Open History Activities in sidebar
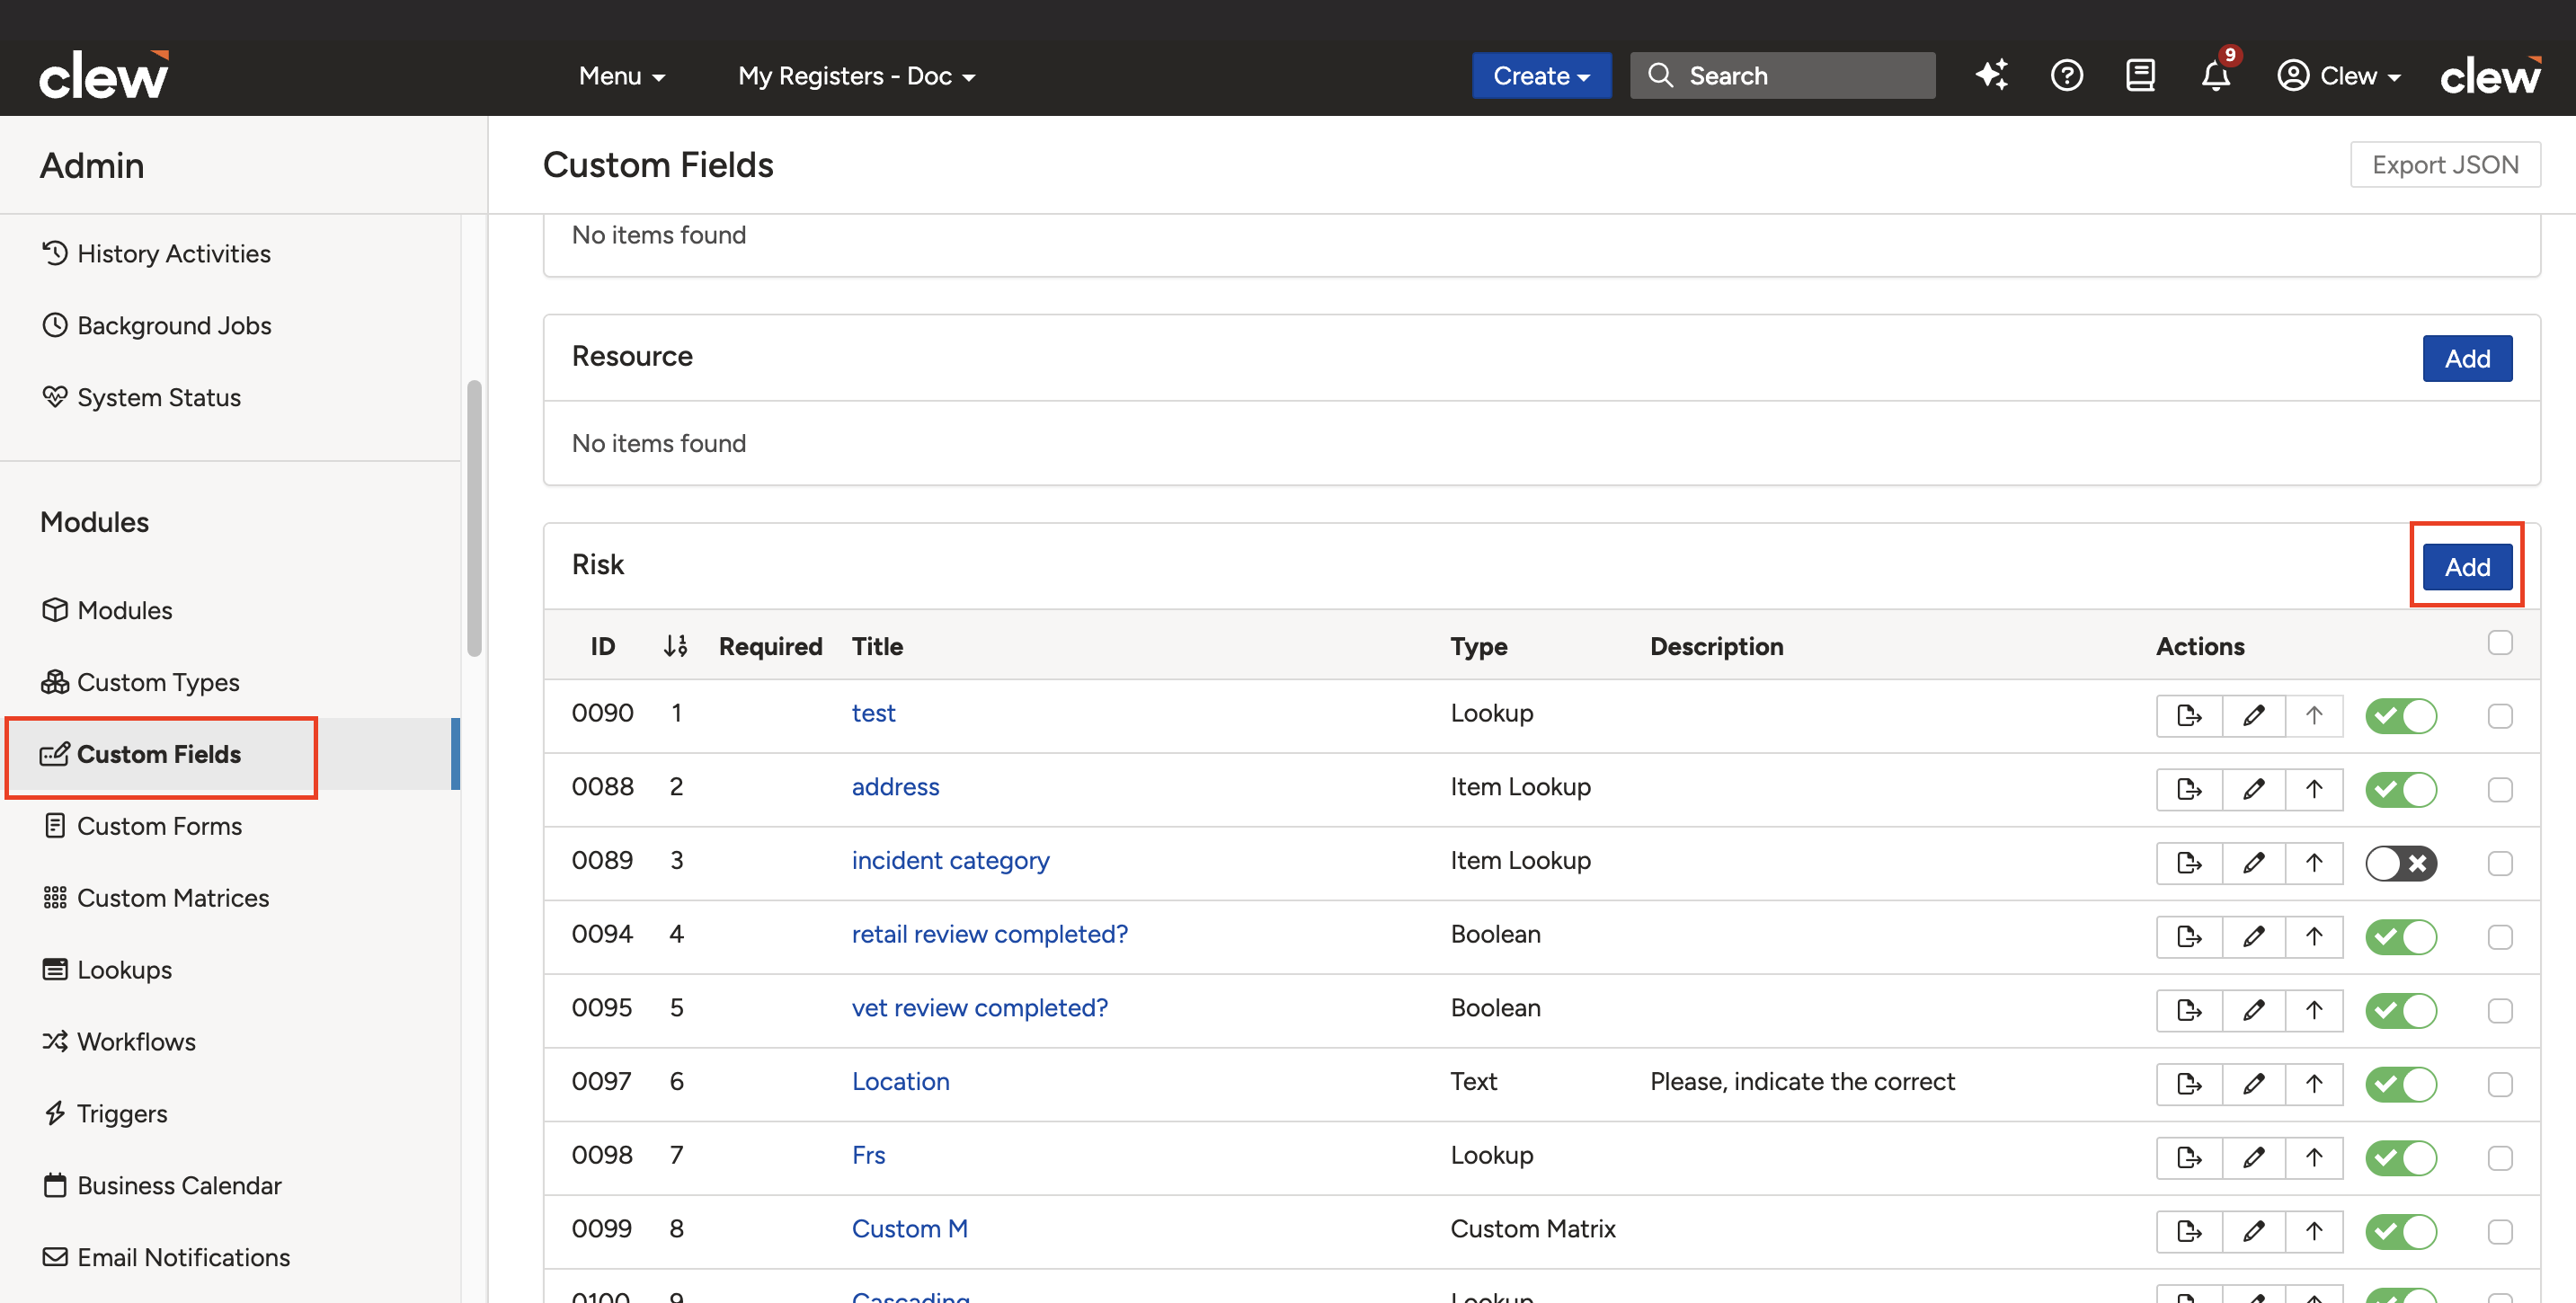The width and height of the screenshot is (2576, 1303). [156, 253]
